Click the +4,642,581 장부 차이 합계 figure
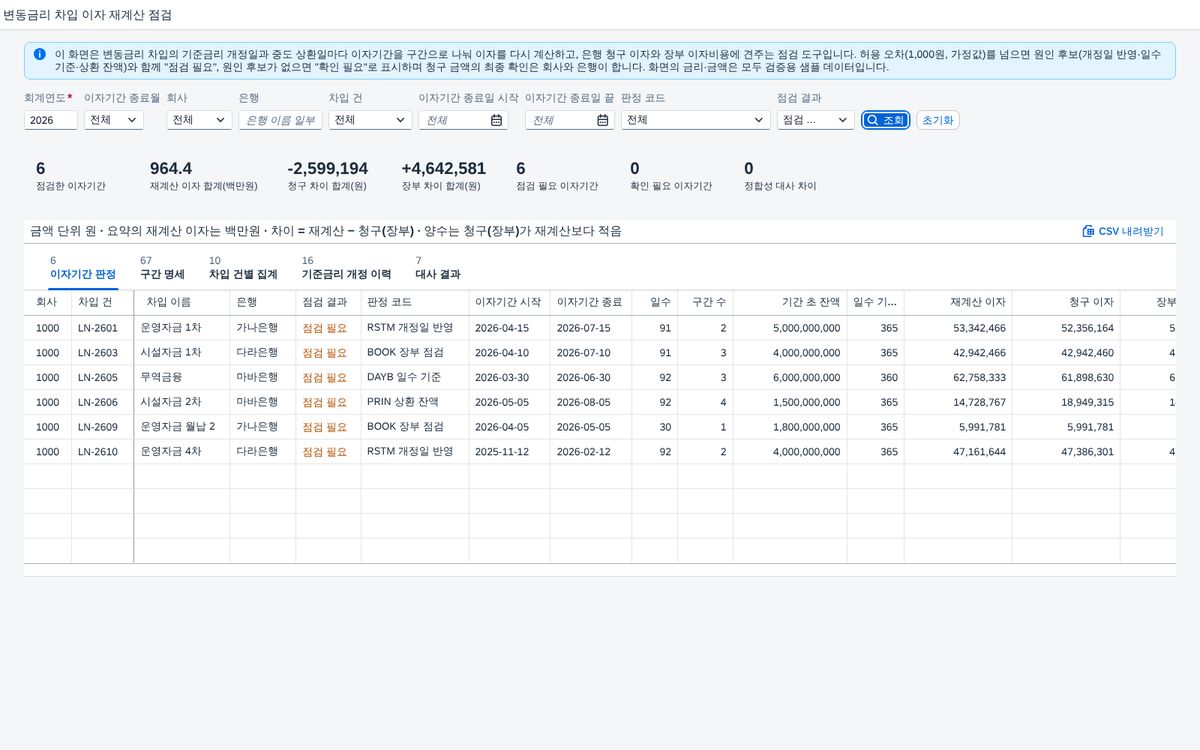Image resolution: width=1200 pixels, height=750 pixels. click(x=443, y=169)
